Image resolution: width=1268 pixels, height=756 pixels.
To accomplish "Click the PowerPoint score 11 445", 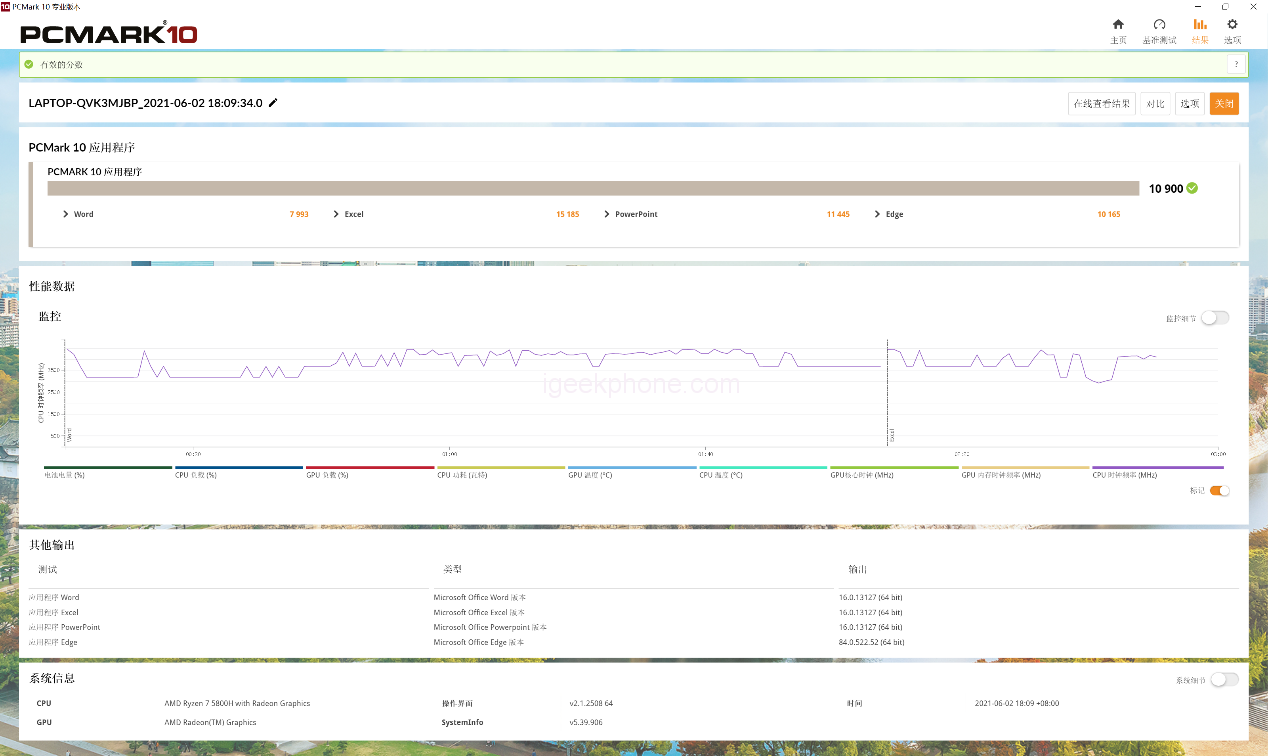I will (838, 214).
